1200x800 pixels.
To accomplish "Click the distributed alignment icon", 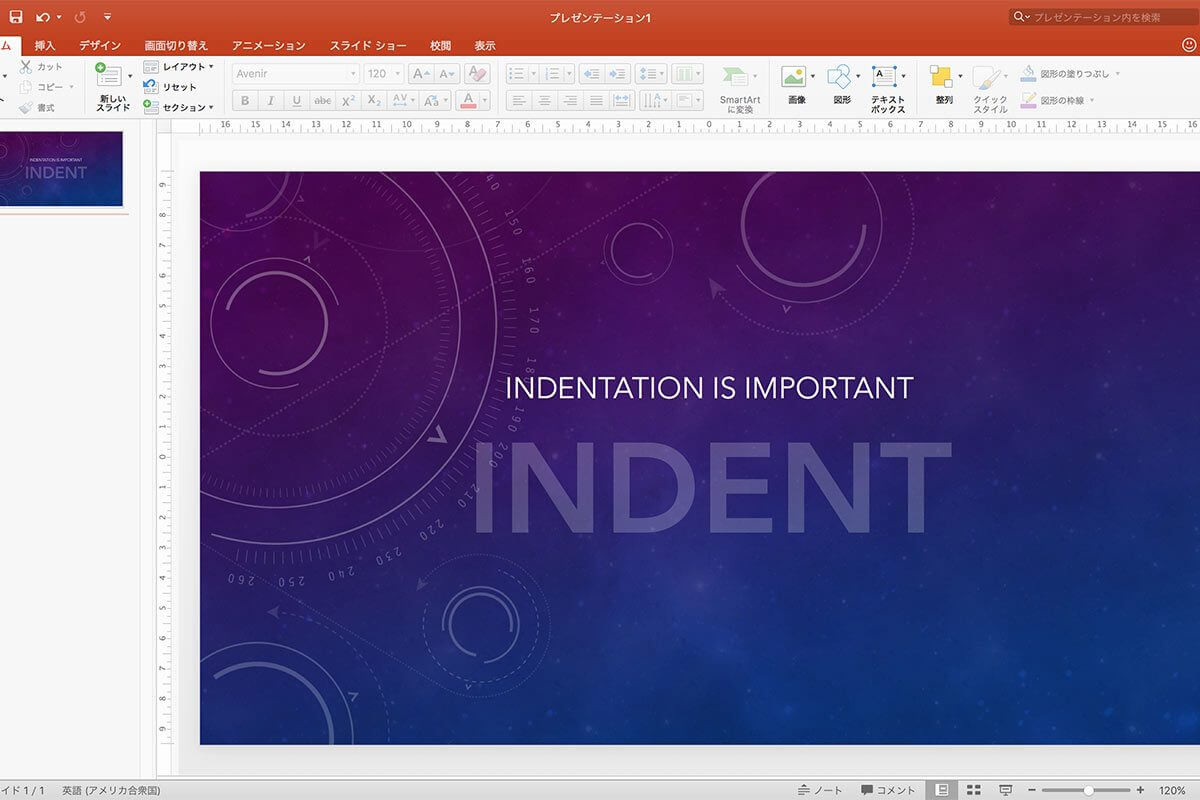I will tap(622, 100).
